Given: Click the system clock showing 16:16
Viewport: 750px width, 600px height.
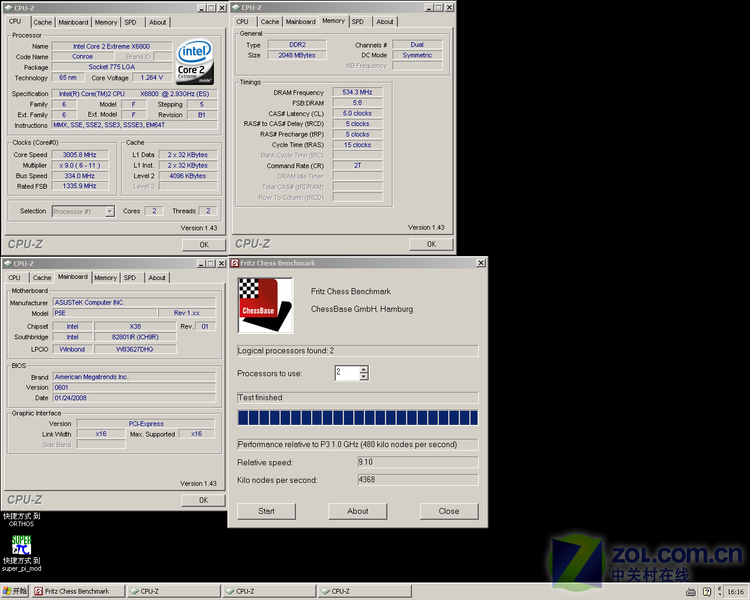Looking at the screenshot, I should [x=736, y=592].
